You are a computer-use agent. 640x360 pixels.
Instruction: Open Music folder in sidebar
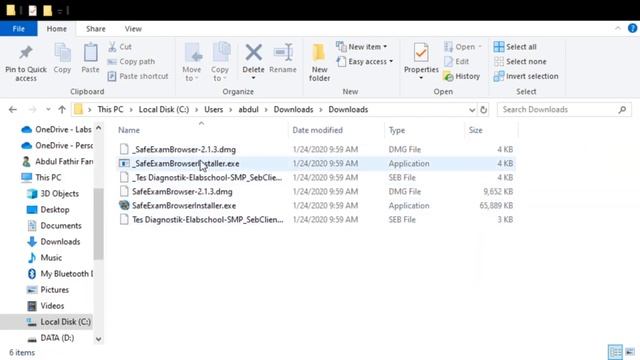click(x=44, y=258)
